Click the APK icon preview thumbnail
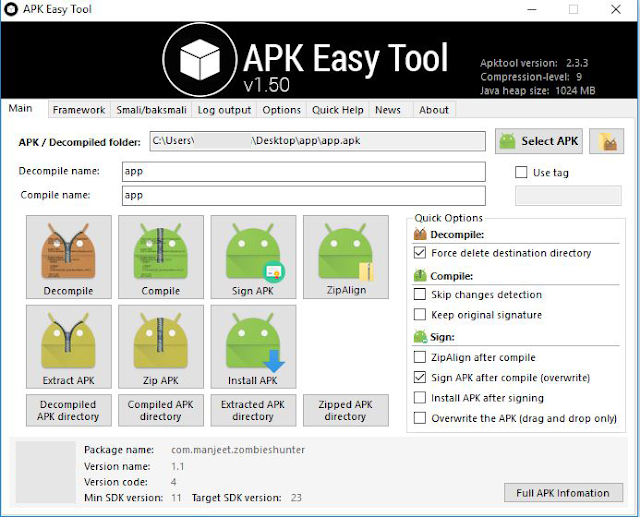 coord(46,473)
